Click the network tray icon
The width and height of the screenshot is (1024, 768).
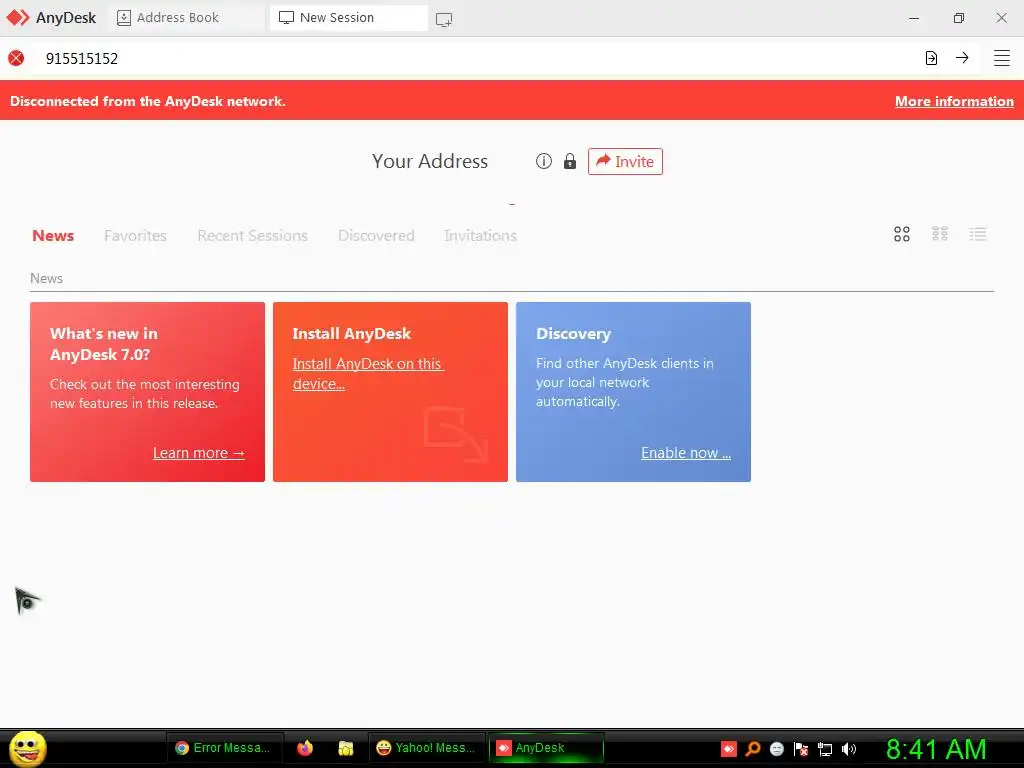tap(825, 749)
